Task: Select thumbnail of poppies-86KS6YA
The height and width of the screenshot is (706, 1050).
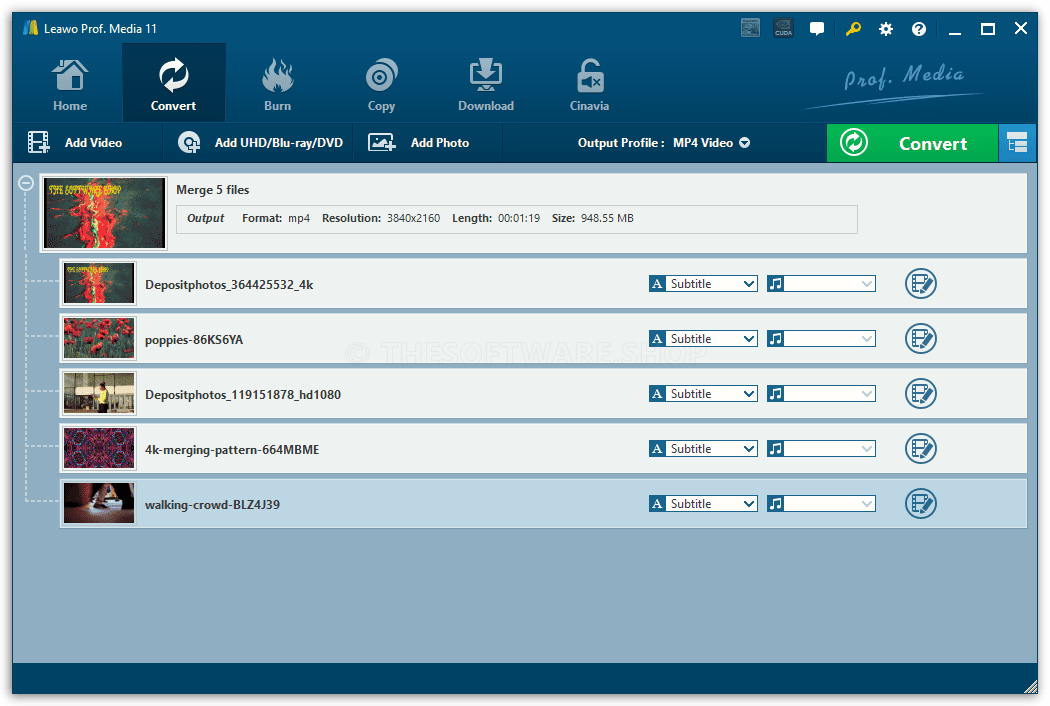Action: tap(99, 338)
